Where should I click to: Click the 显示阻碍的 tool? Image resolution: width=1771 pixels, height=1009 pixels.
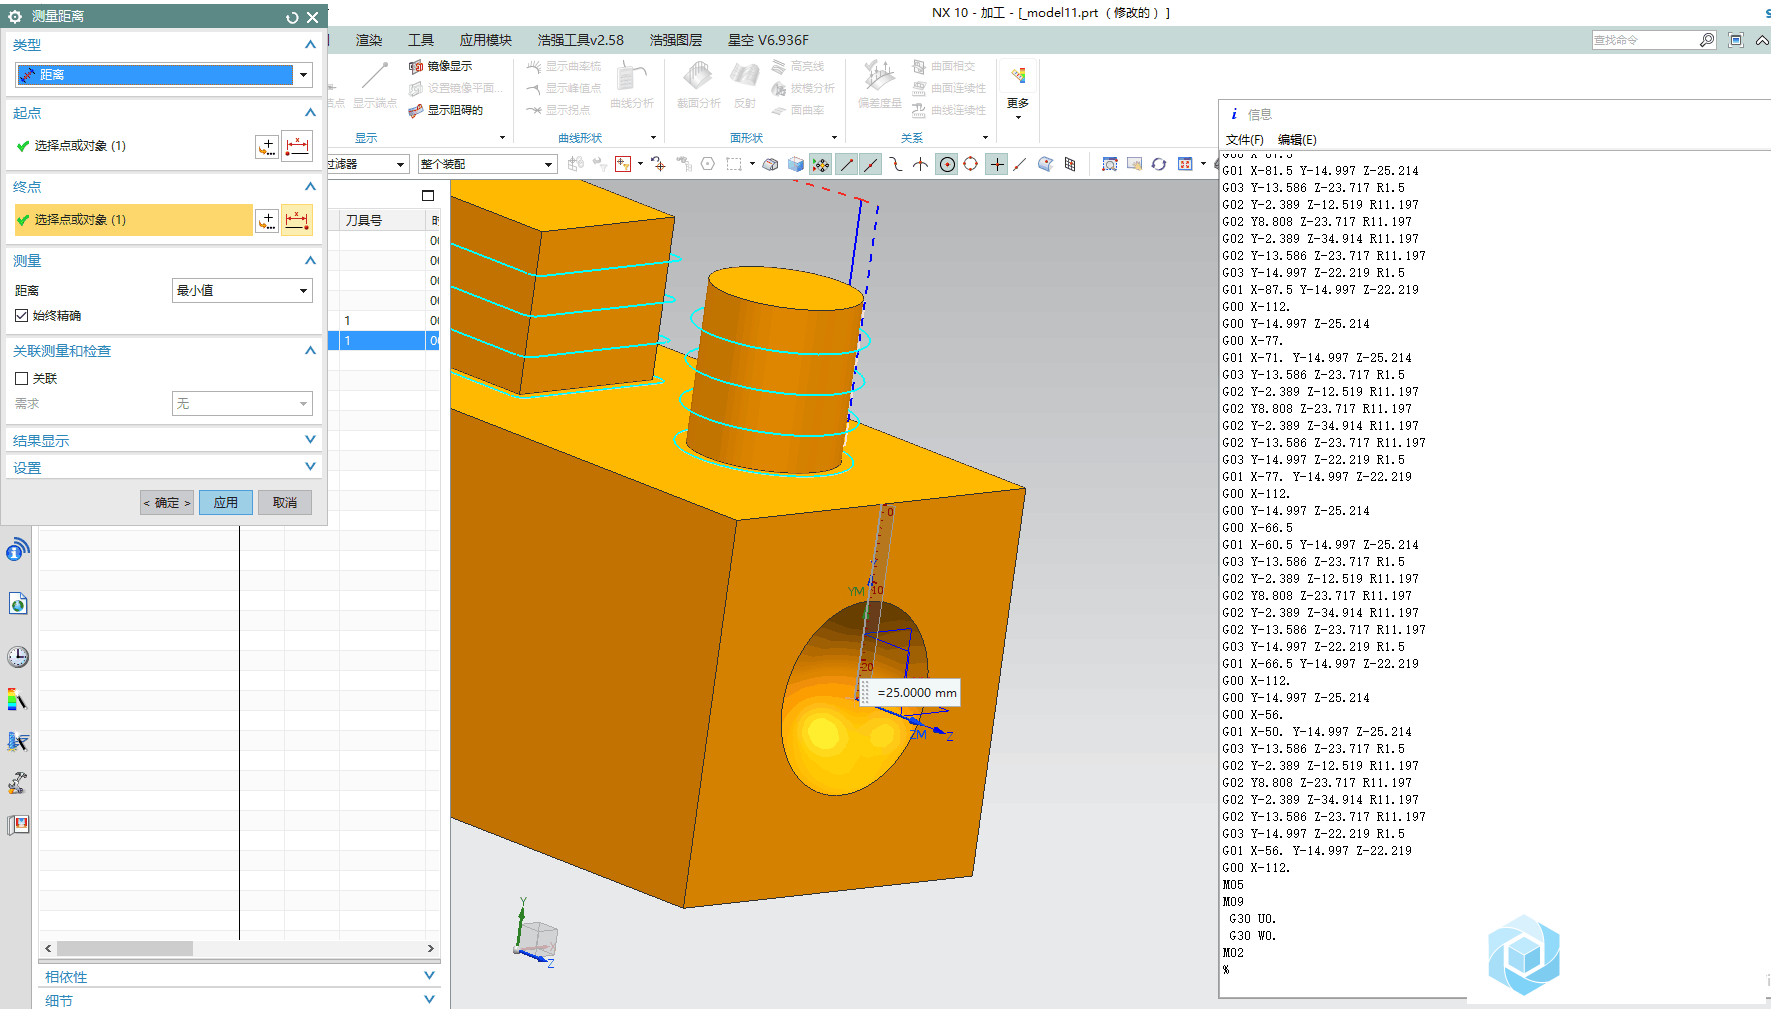click(x=446, y=110)
